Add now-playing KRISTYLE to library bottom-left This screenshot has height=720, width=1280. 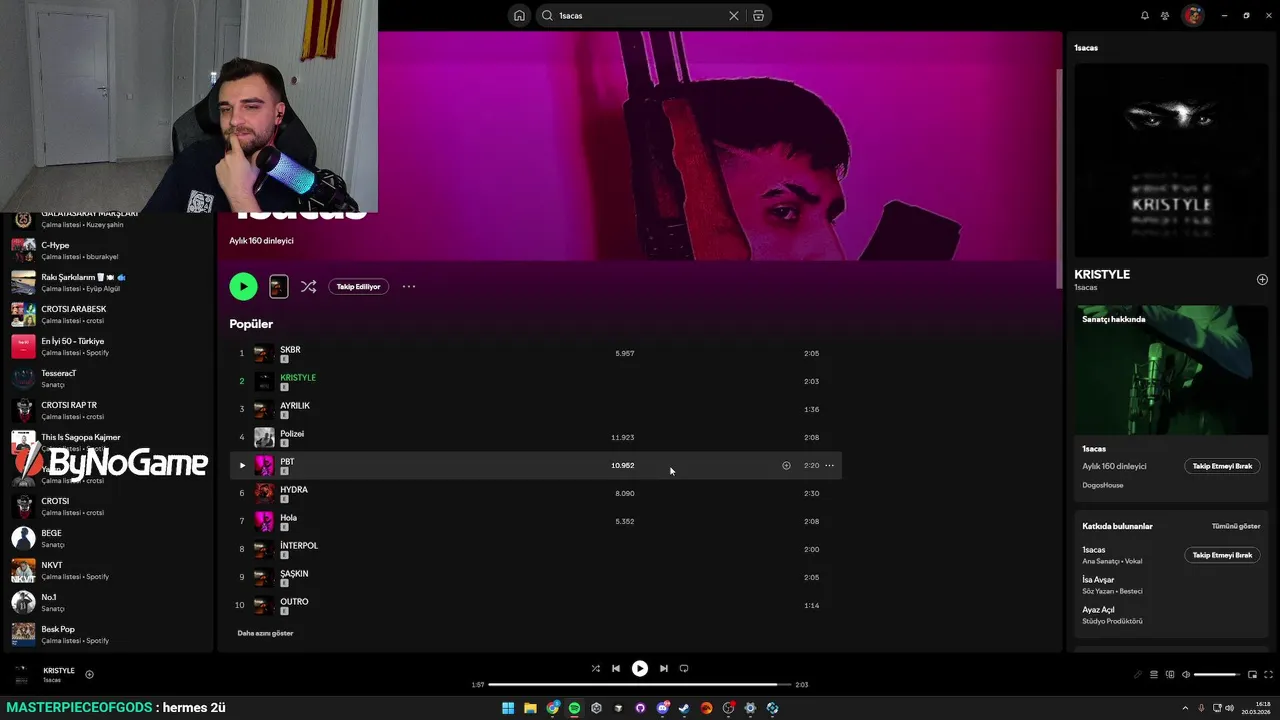click(x=89, y=675)
